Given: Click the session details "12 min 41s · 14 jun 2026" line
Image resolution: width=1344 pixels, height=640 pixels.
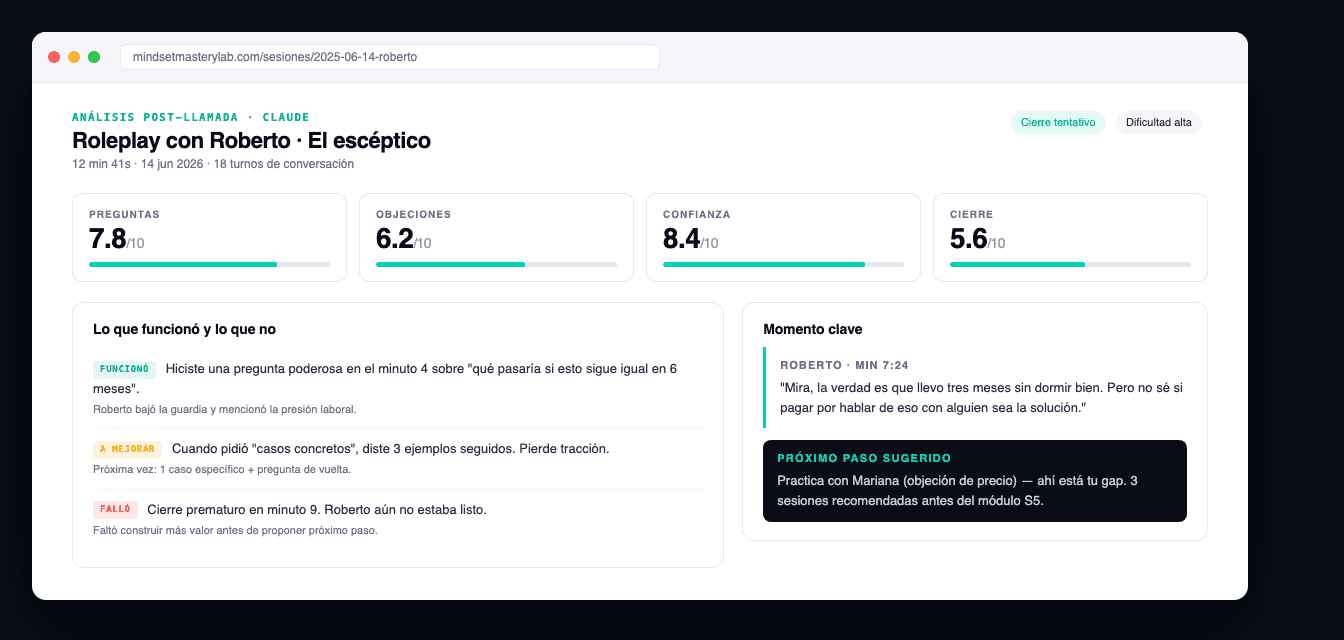Looking at the screenshot, I should point(213,164).
